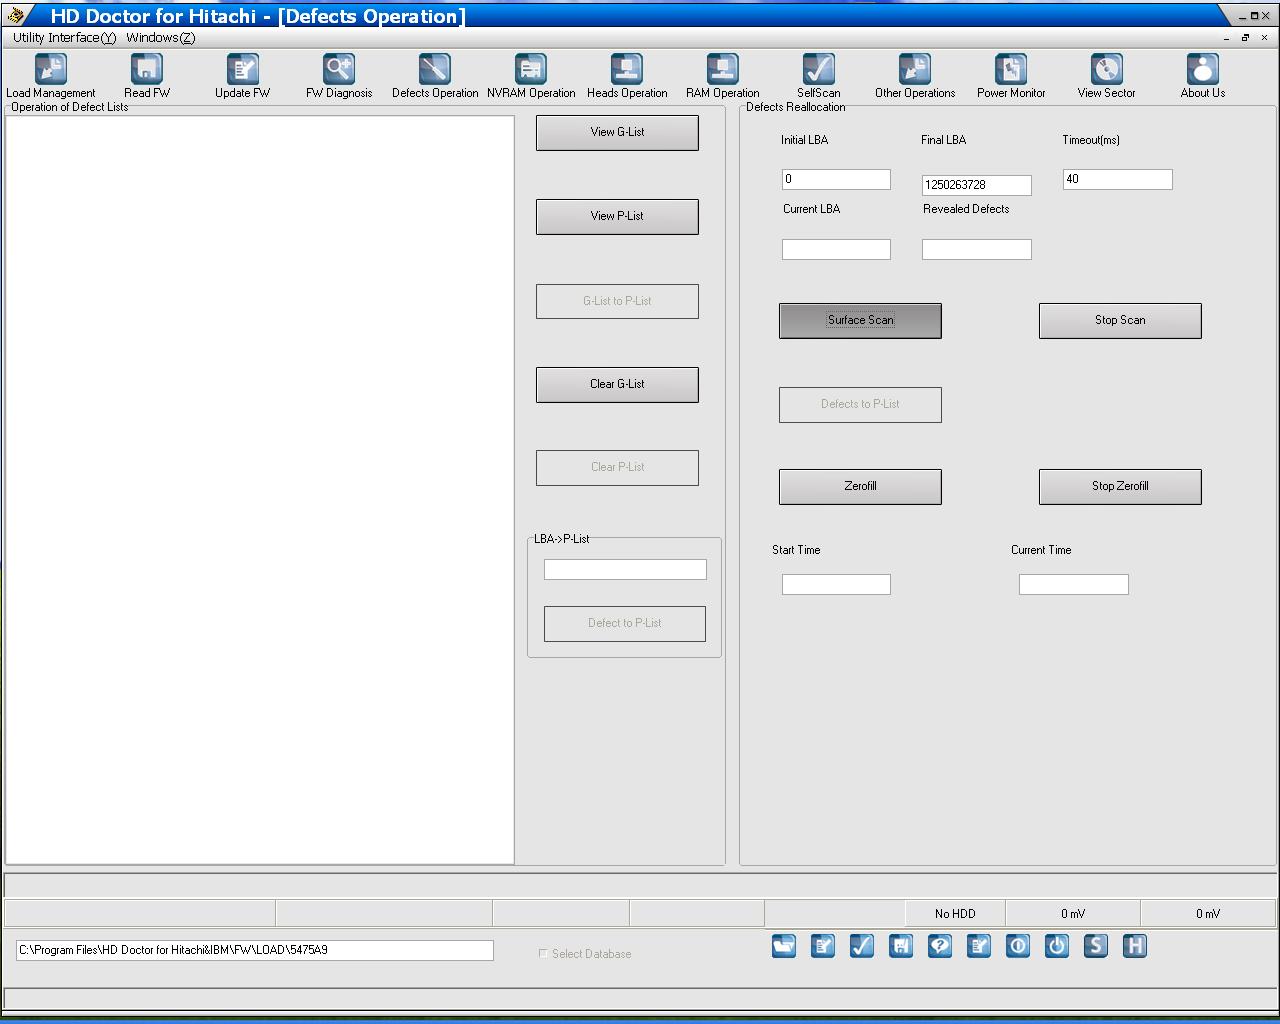
Task: Click the open folder icon in bottom bar
Action: (x=784, y=946)
